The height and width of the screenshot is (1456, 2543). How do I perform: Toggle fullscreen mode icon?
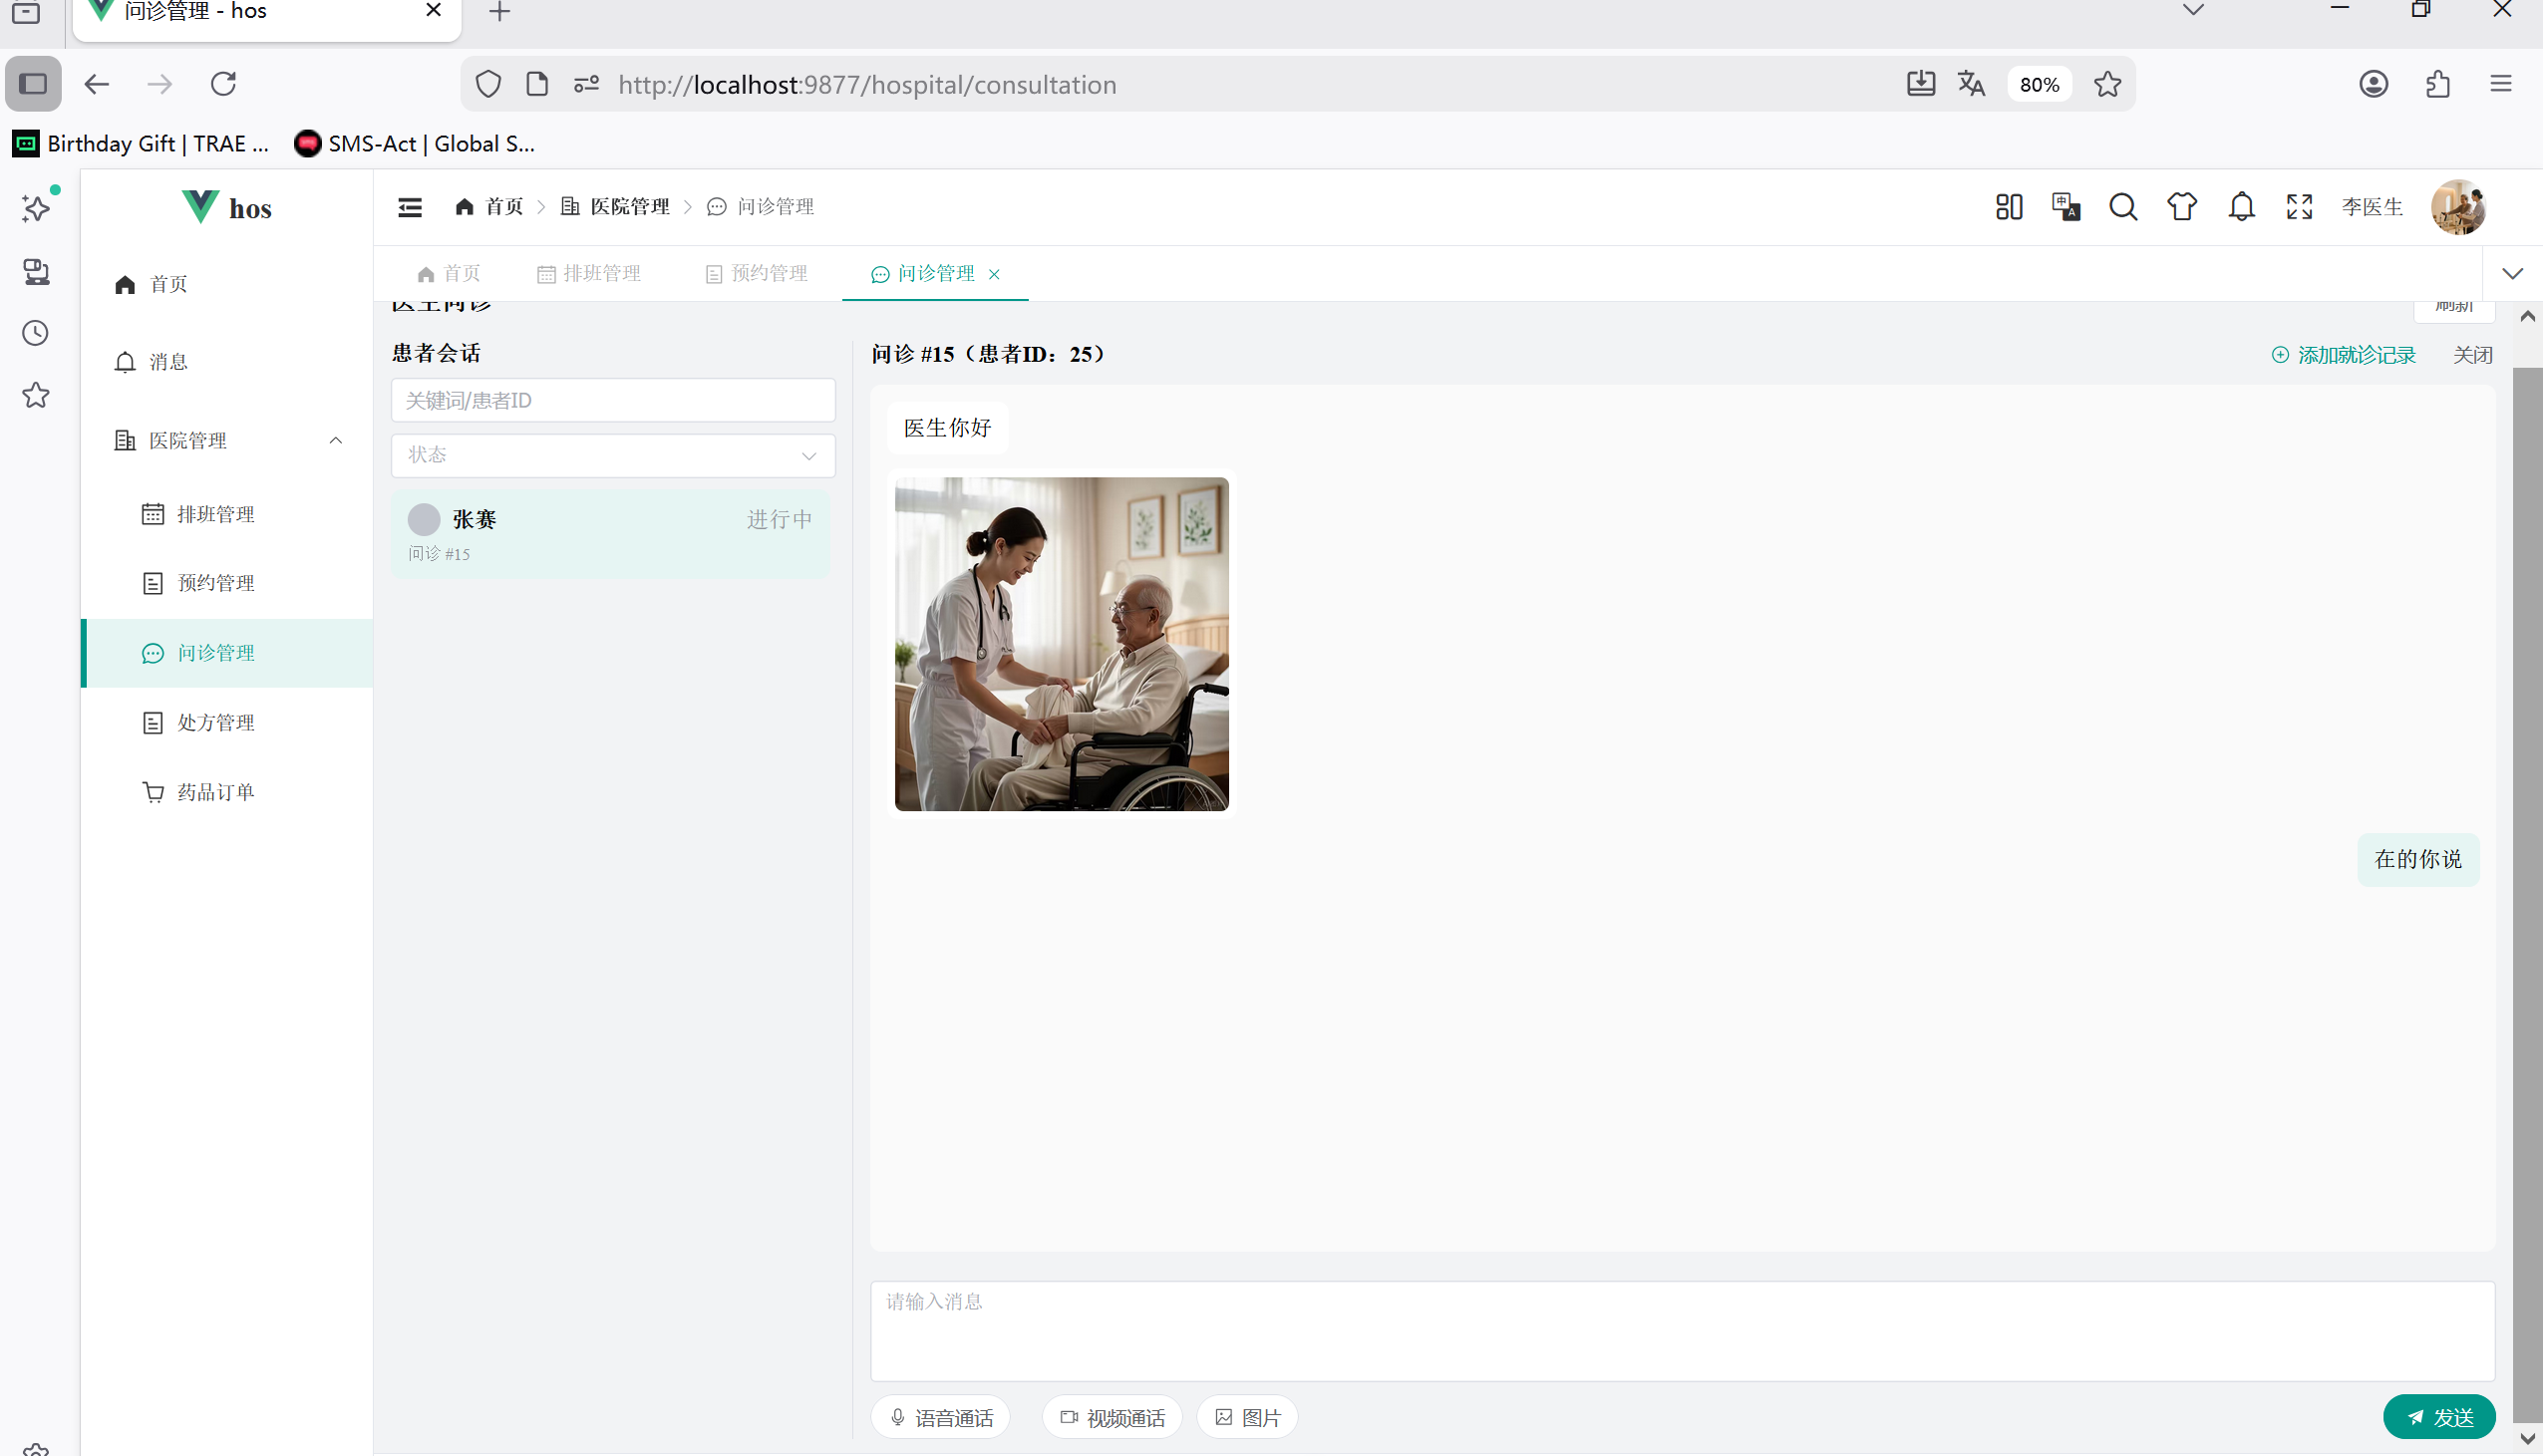[2299, 207]
